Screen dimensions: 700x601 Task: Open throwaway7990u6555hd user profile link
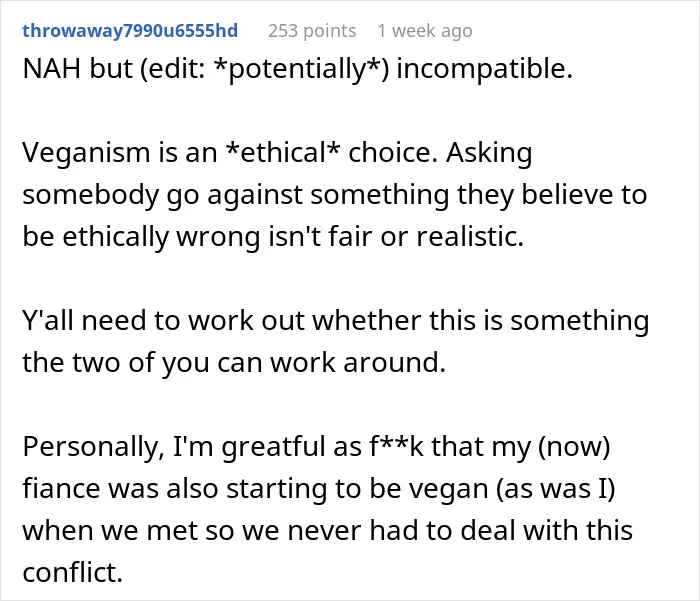(x=130, y=31)
